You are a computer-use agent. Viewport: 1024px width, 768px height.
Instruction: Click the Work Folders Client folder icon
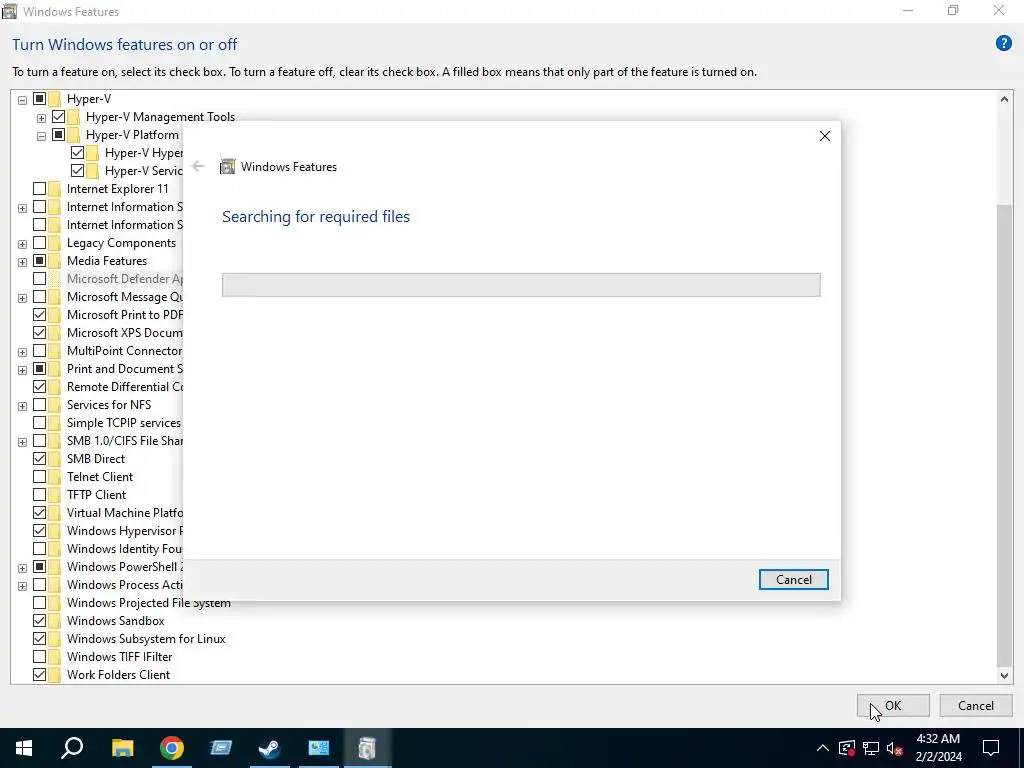tap(55, 675)
